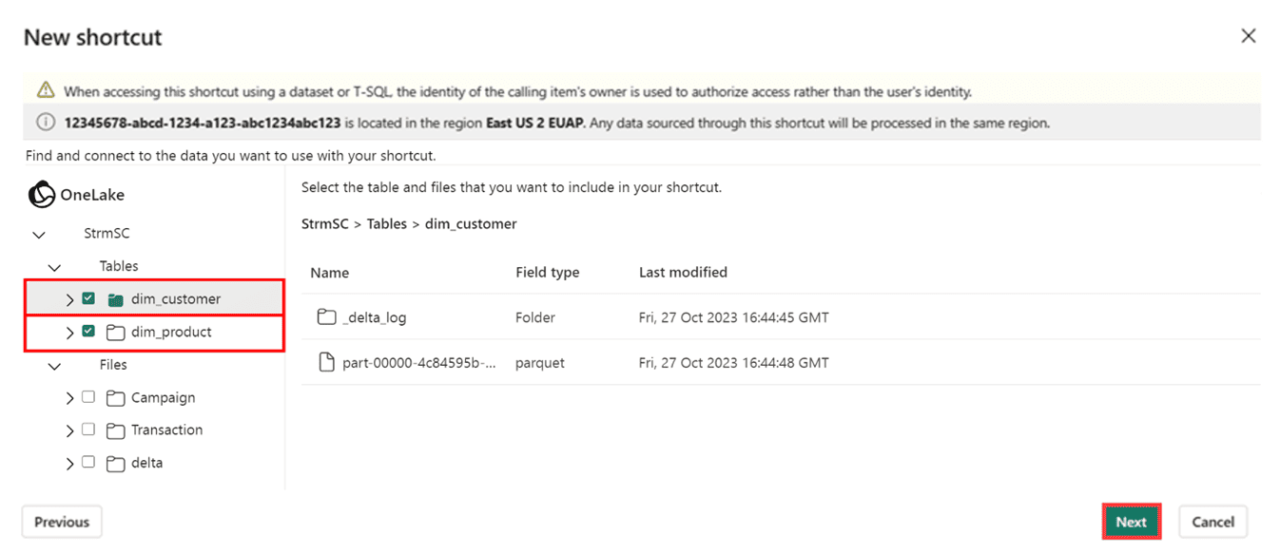Sort by Last modified column header
Image resolution: width=1280 pixels, height=554 pixels.
click(683, 272)
